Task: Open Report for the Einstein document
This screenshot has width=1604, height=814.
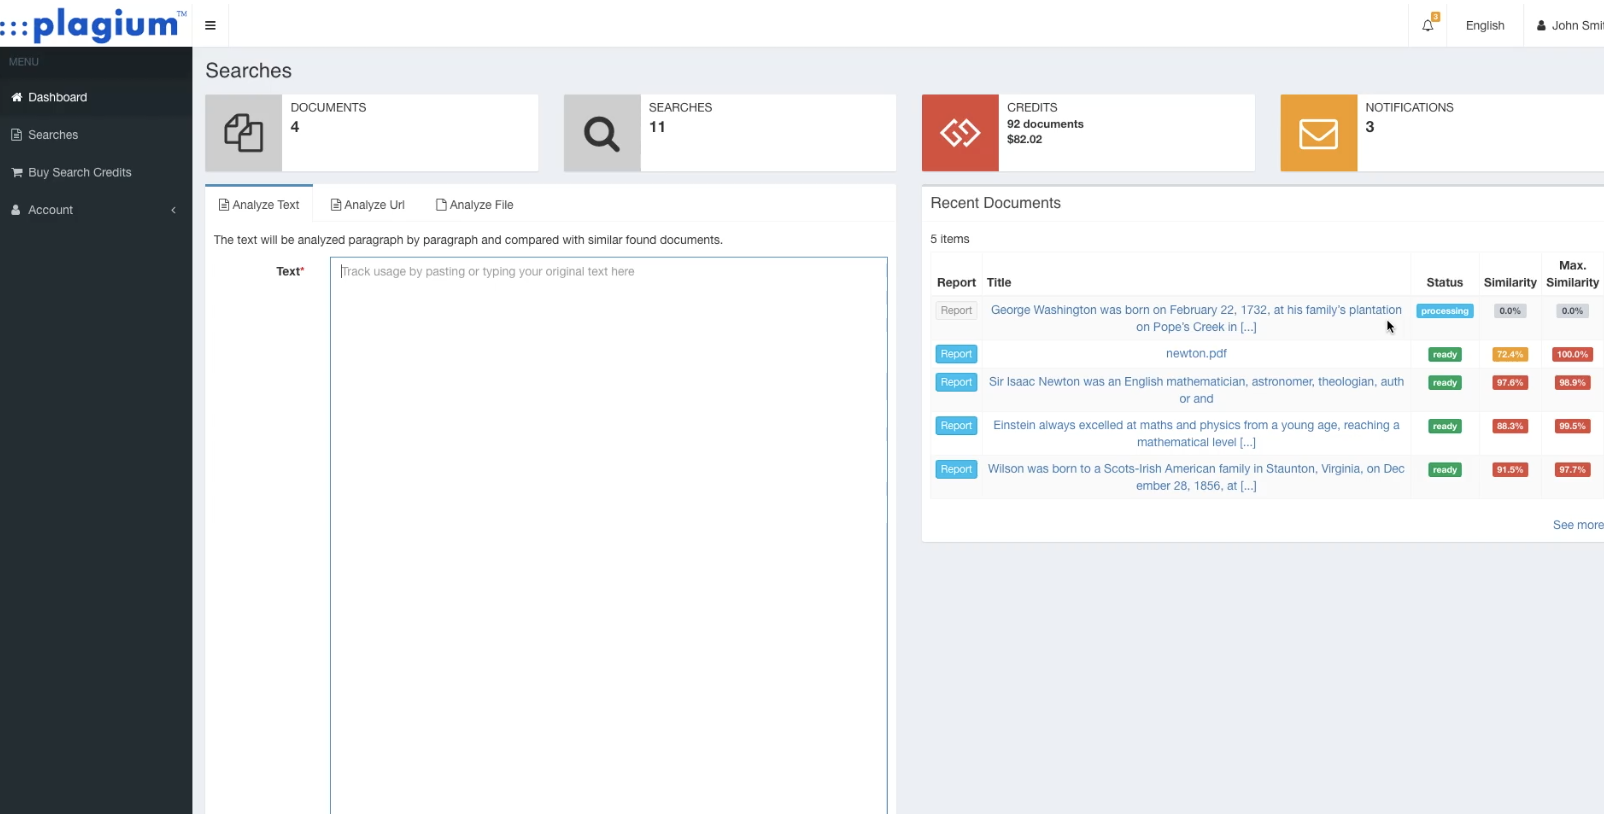Action: point(956,426)
